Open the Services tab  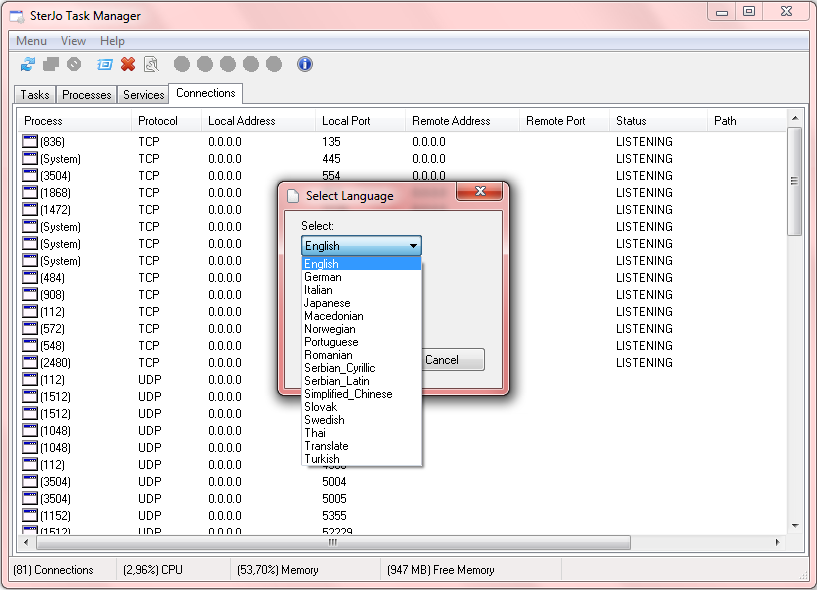pyautogui.click(x=143, y=95)
